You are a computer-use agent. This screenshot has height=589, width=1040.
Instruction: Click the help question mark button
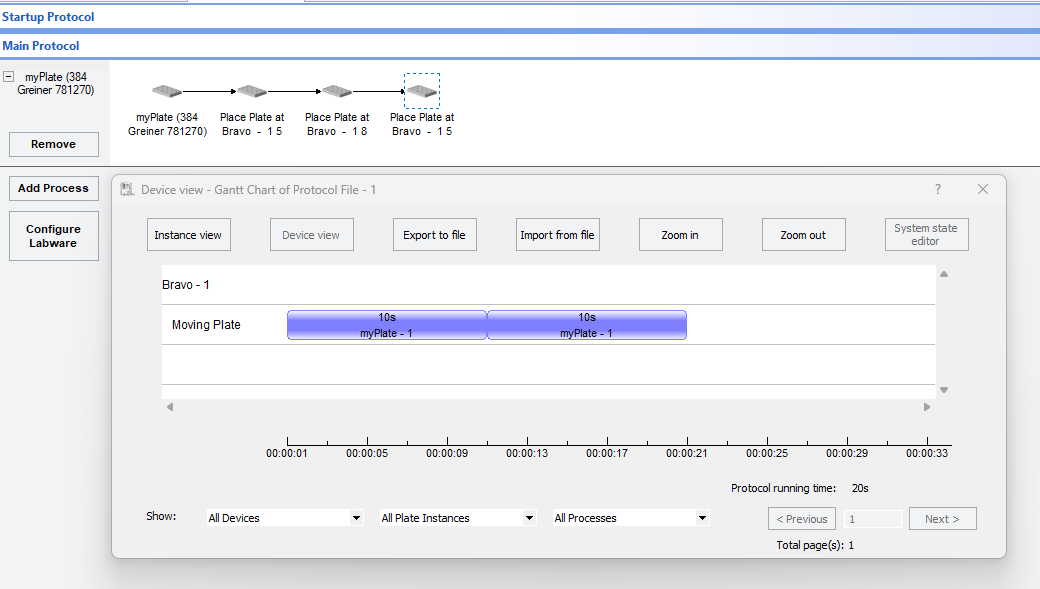[937, 189]
